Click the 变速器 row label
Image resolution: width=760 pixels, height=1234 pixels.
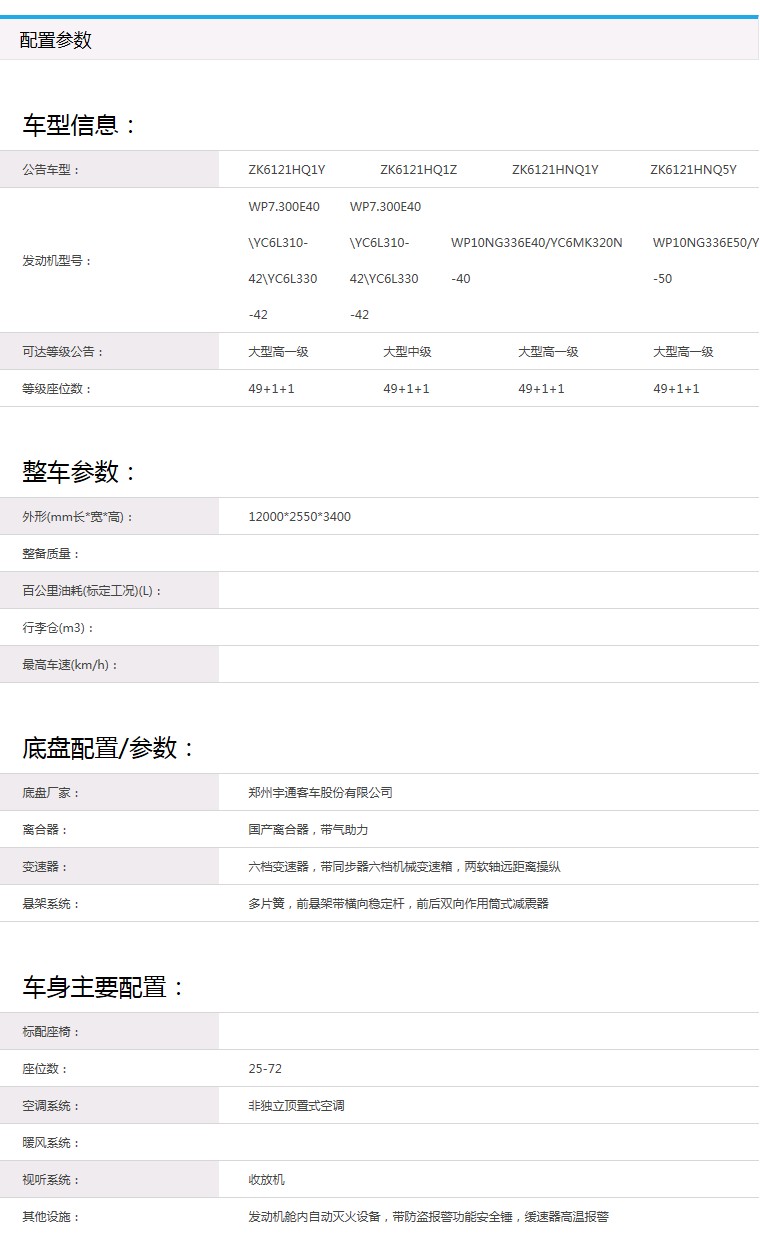(x=45, y=867)
